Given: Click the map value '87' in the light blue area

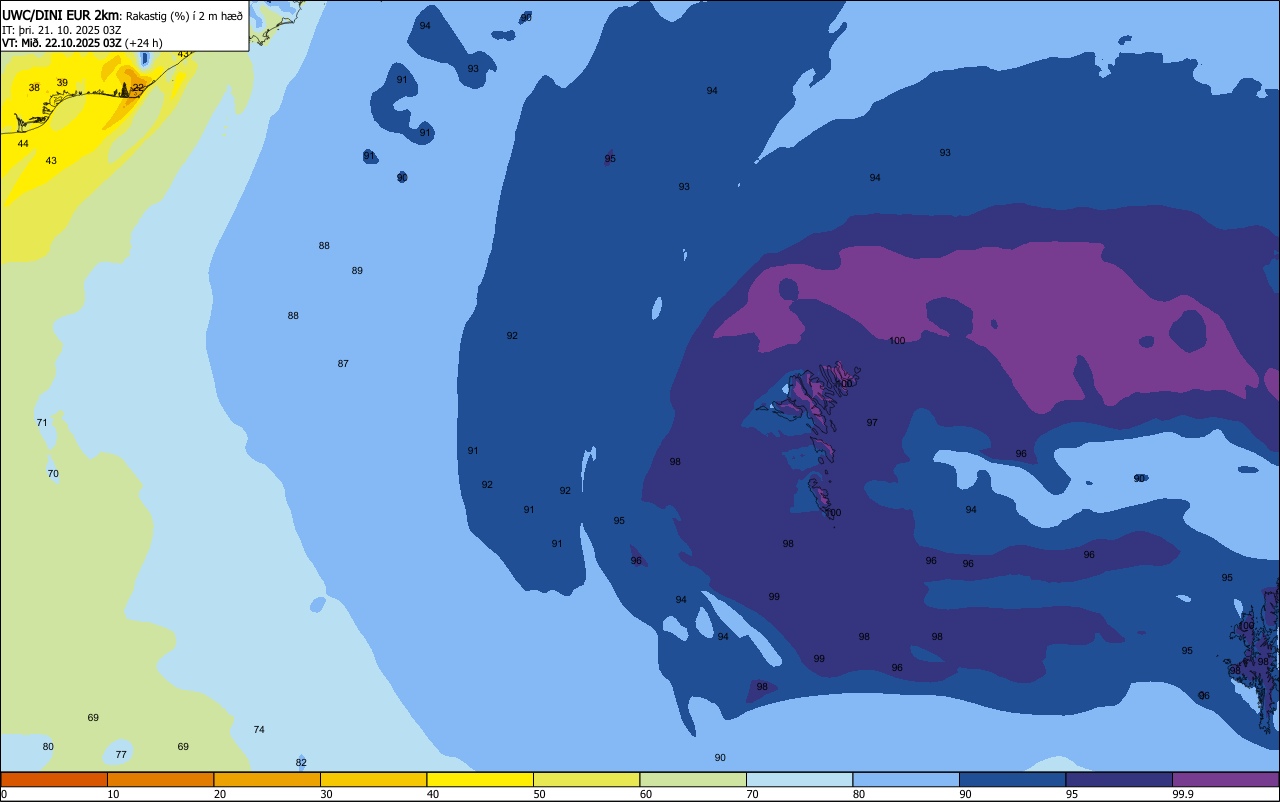Looking at the screenshot, I should tap(343, 364).
